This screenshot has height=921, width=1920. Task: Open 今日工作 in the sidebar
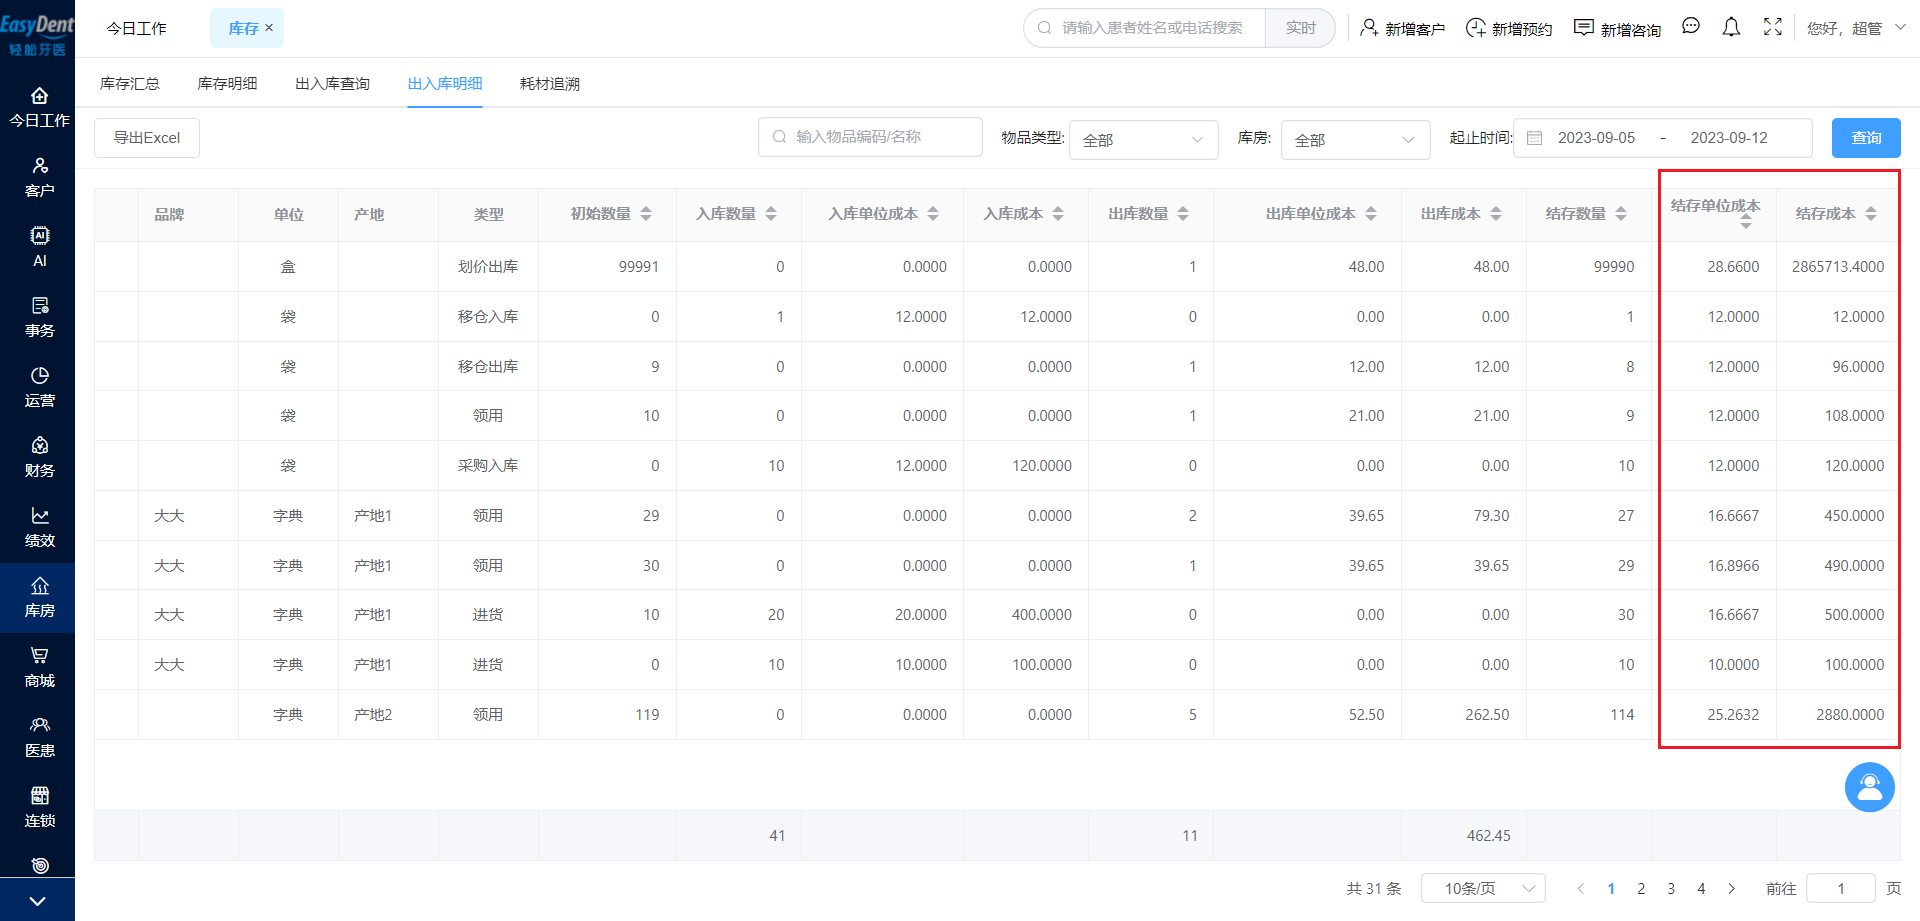(39, 108)
